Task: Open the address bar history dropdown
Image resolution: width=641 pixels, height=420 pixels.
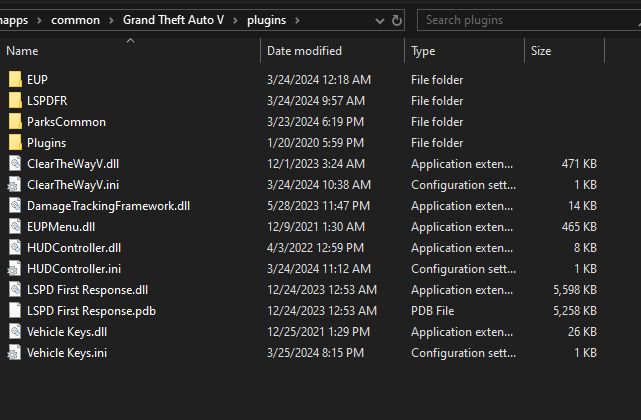Action: [x=379, y=19]
